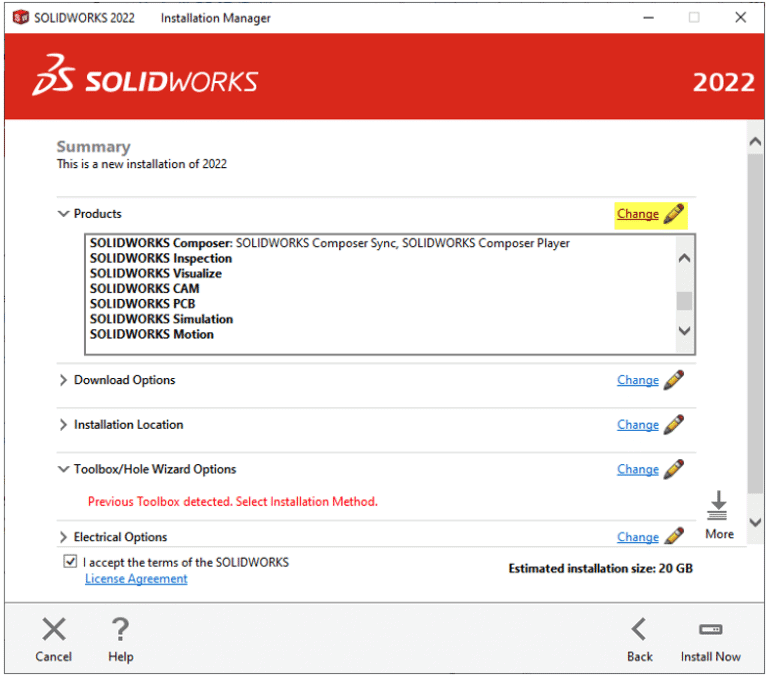Viewport: 768px width, 677px height.
Task: Start installation with Install Now
Action: pyautogui.click(x=710, y=640)
